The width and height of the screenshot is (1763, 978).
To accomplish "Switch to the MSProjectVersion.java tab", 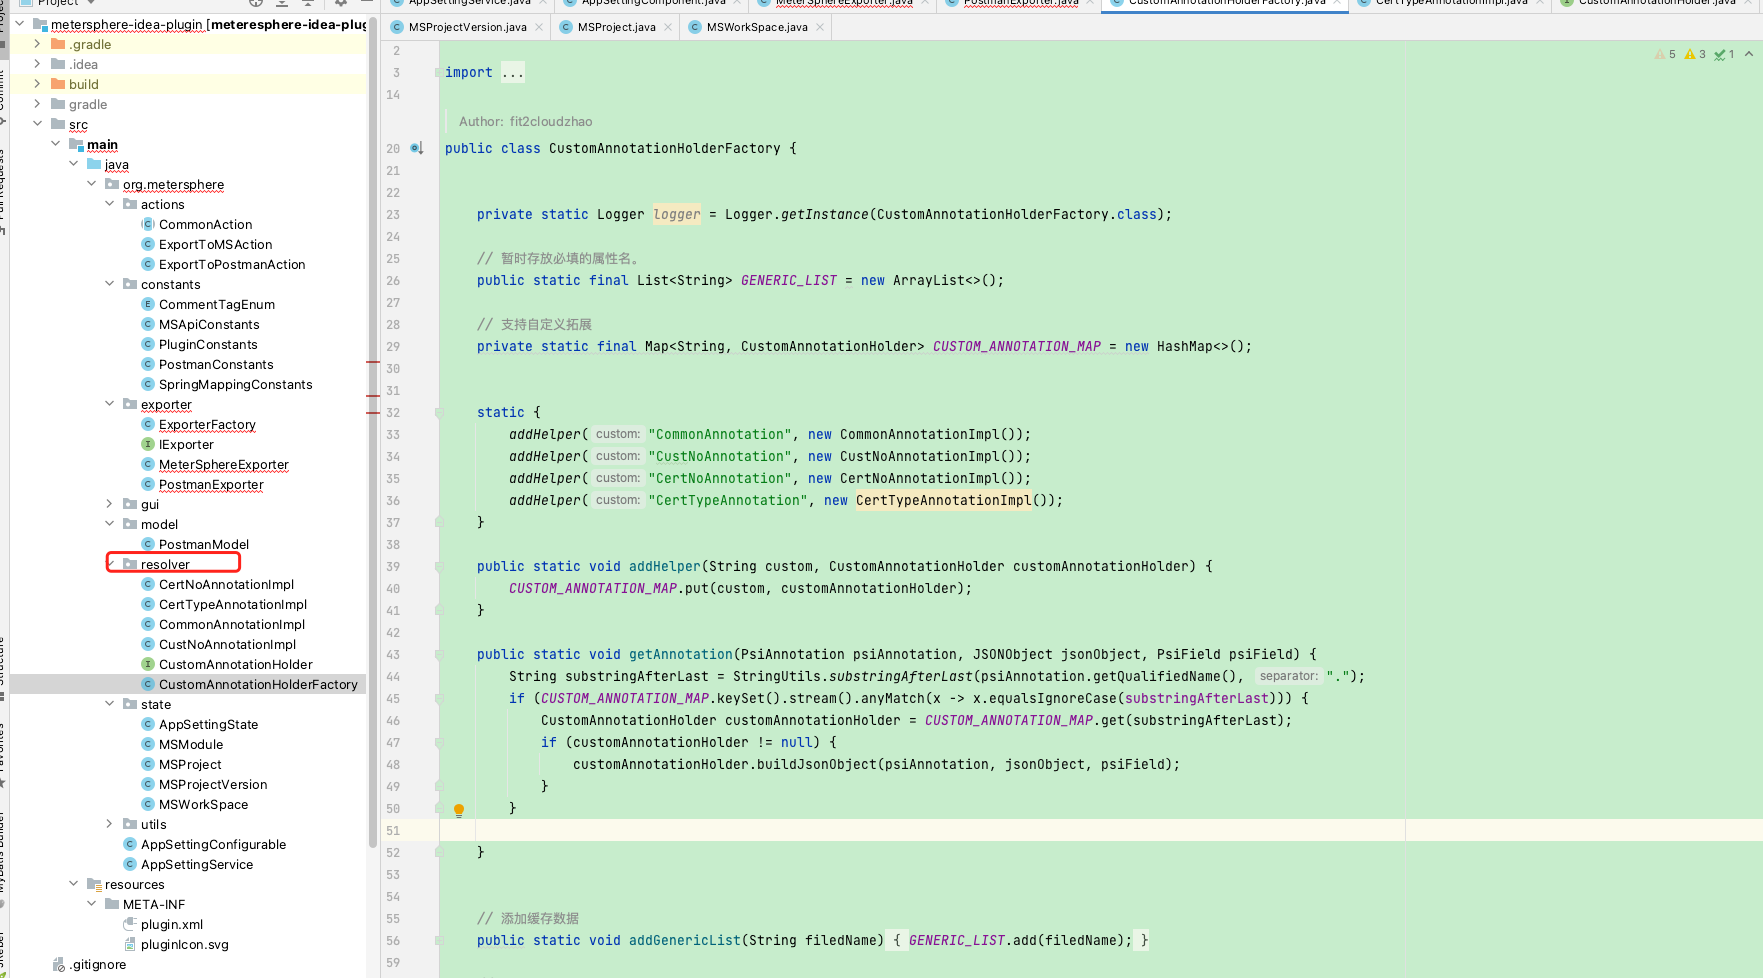I will (x=467, y=27).
